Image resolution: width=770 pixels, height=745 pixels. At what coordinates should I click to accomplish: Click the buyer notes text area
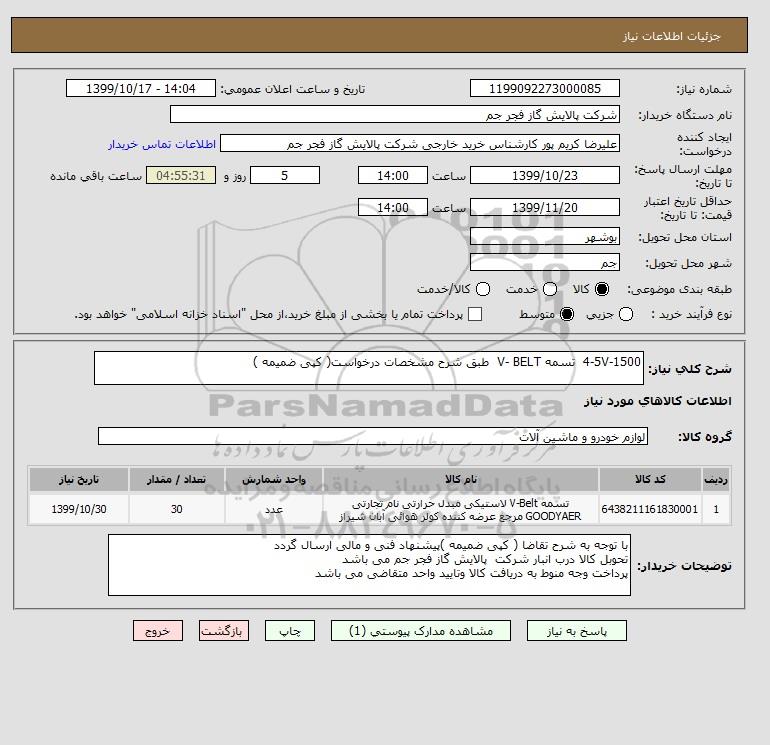click(x=369, y=565)
